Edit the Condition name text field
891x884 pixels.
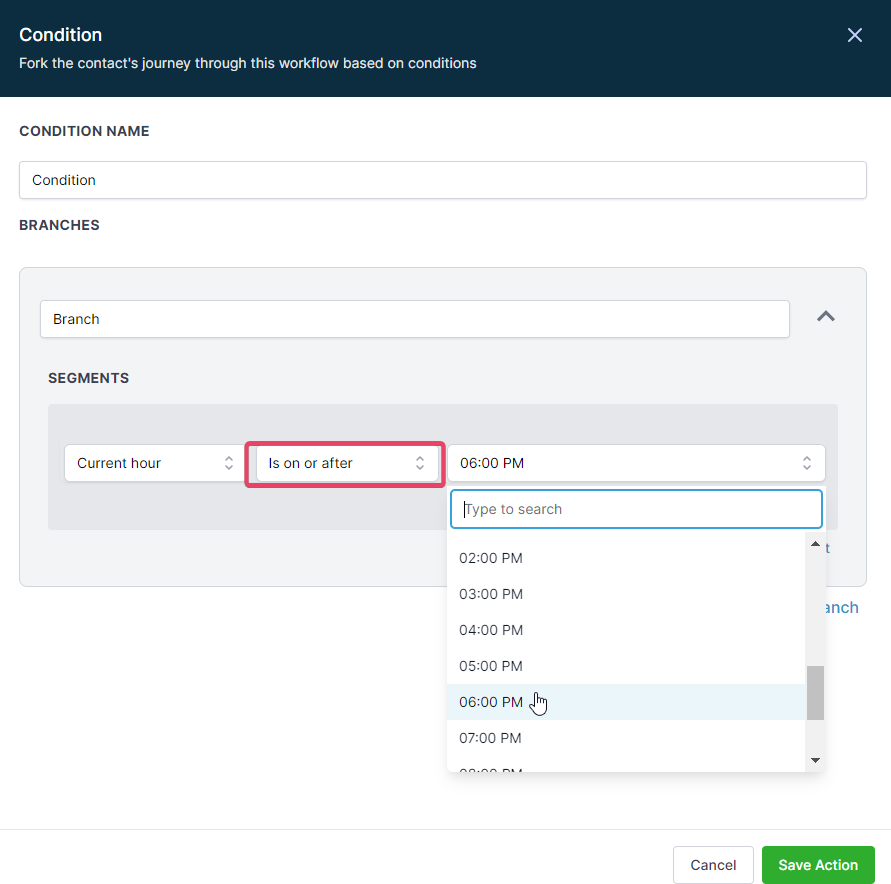[442, 180]
